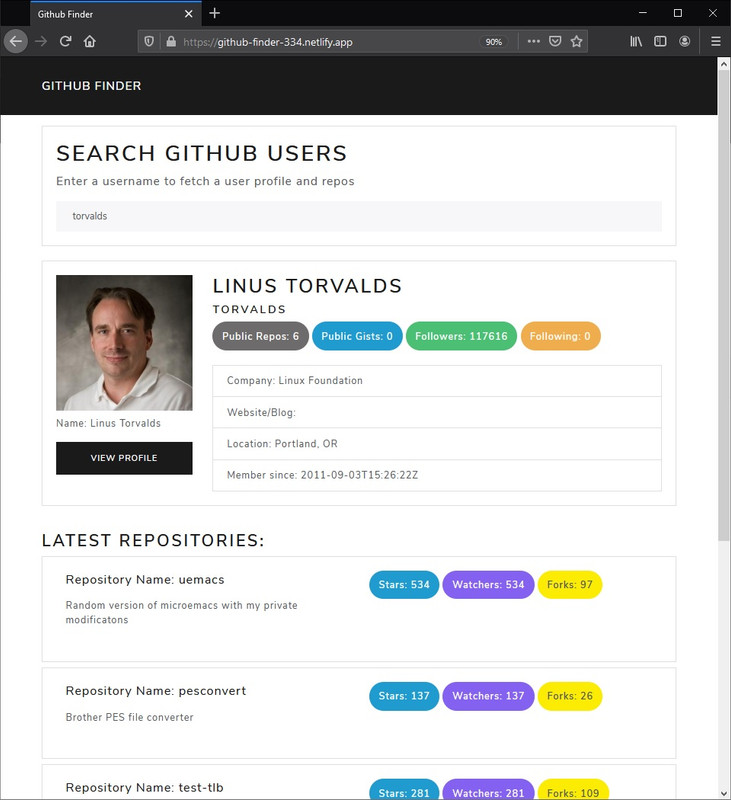View site security via the padlock icon
This screenshot has height=800, width=731.
click(171, 41)
